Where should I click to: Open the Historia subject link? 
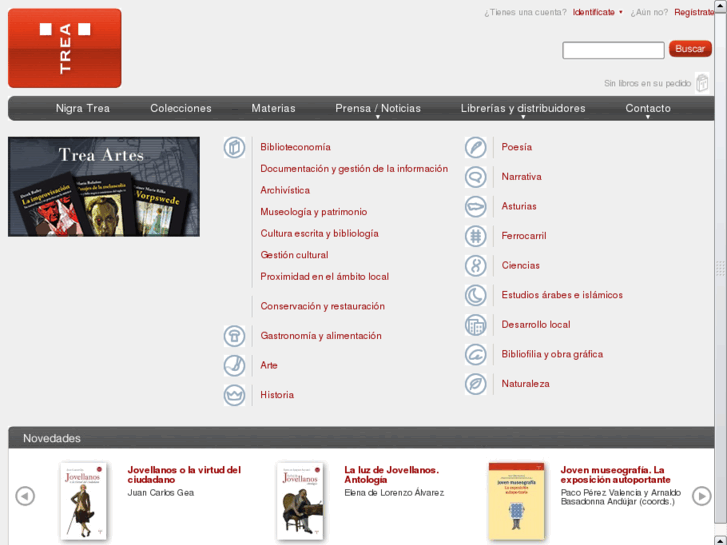[x=277, y=395]
